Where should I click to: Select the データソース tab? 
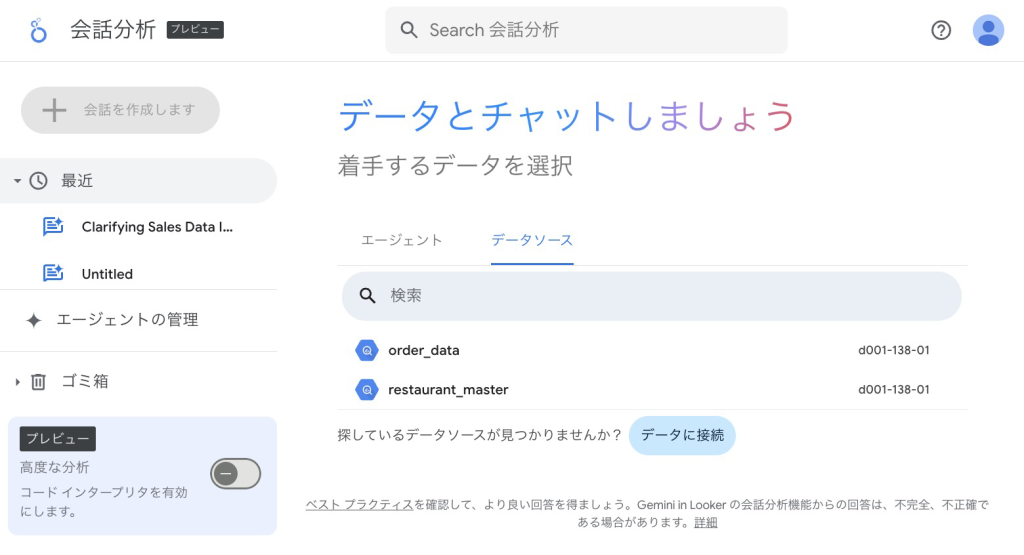(532, 240)
